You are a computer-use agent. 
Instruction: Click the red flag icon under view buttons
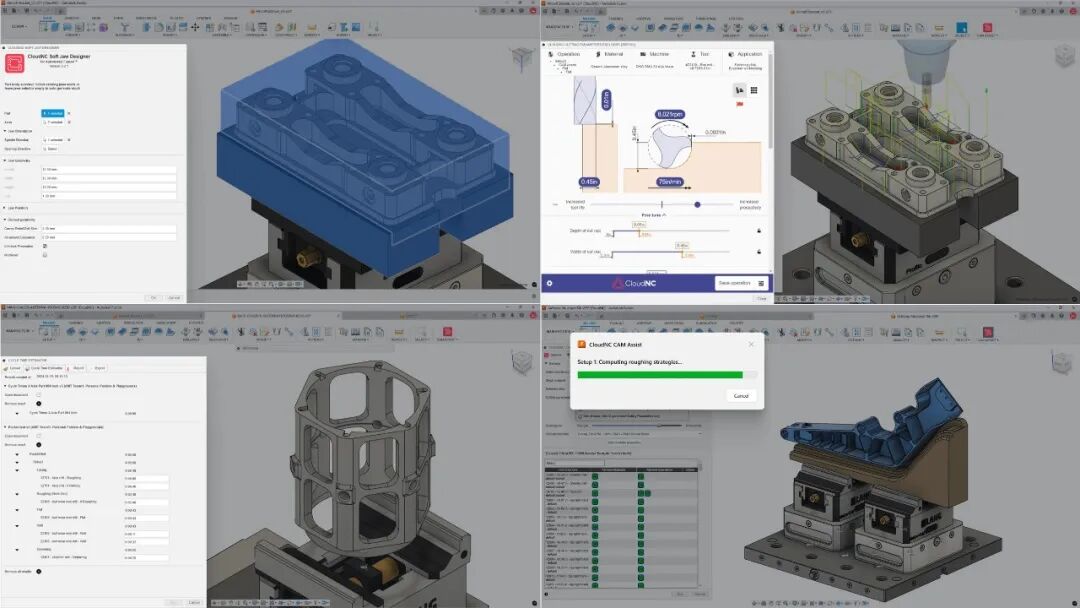coord(740,104)
